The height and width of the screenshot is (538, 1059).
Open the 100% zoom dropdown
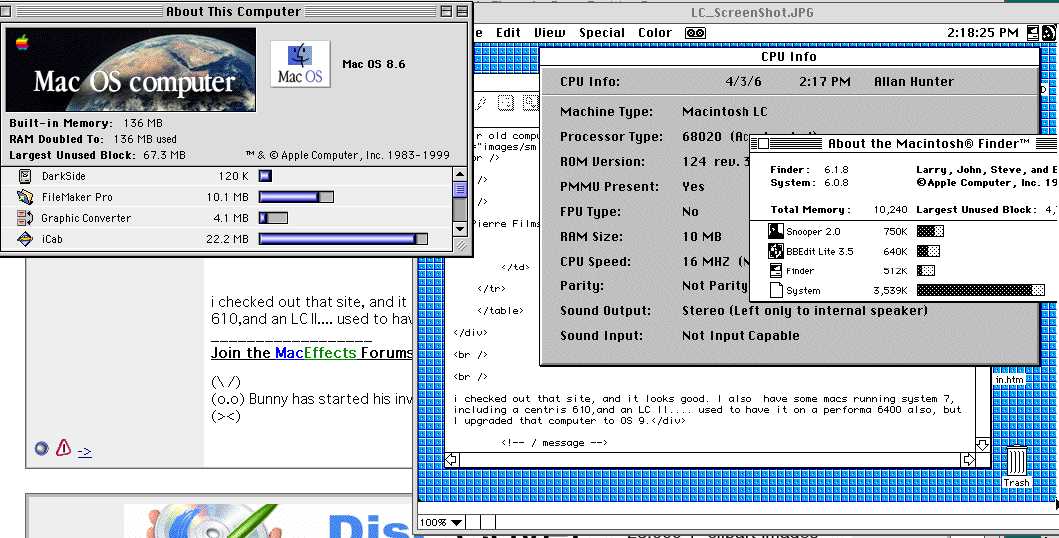click(441, 522)
